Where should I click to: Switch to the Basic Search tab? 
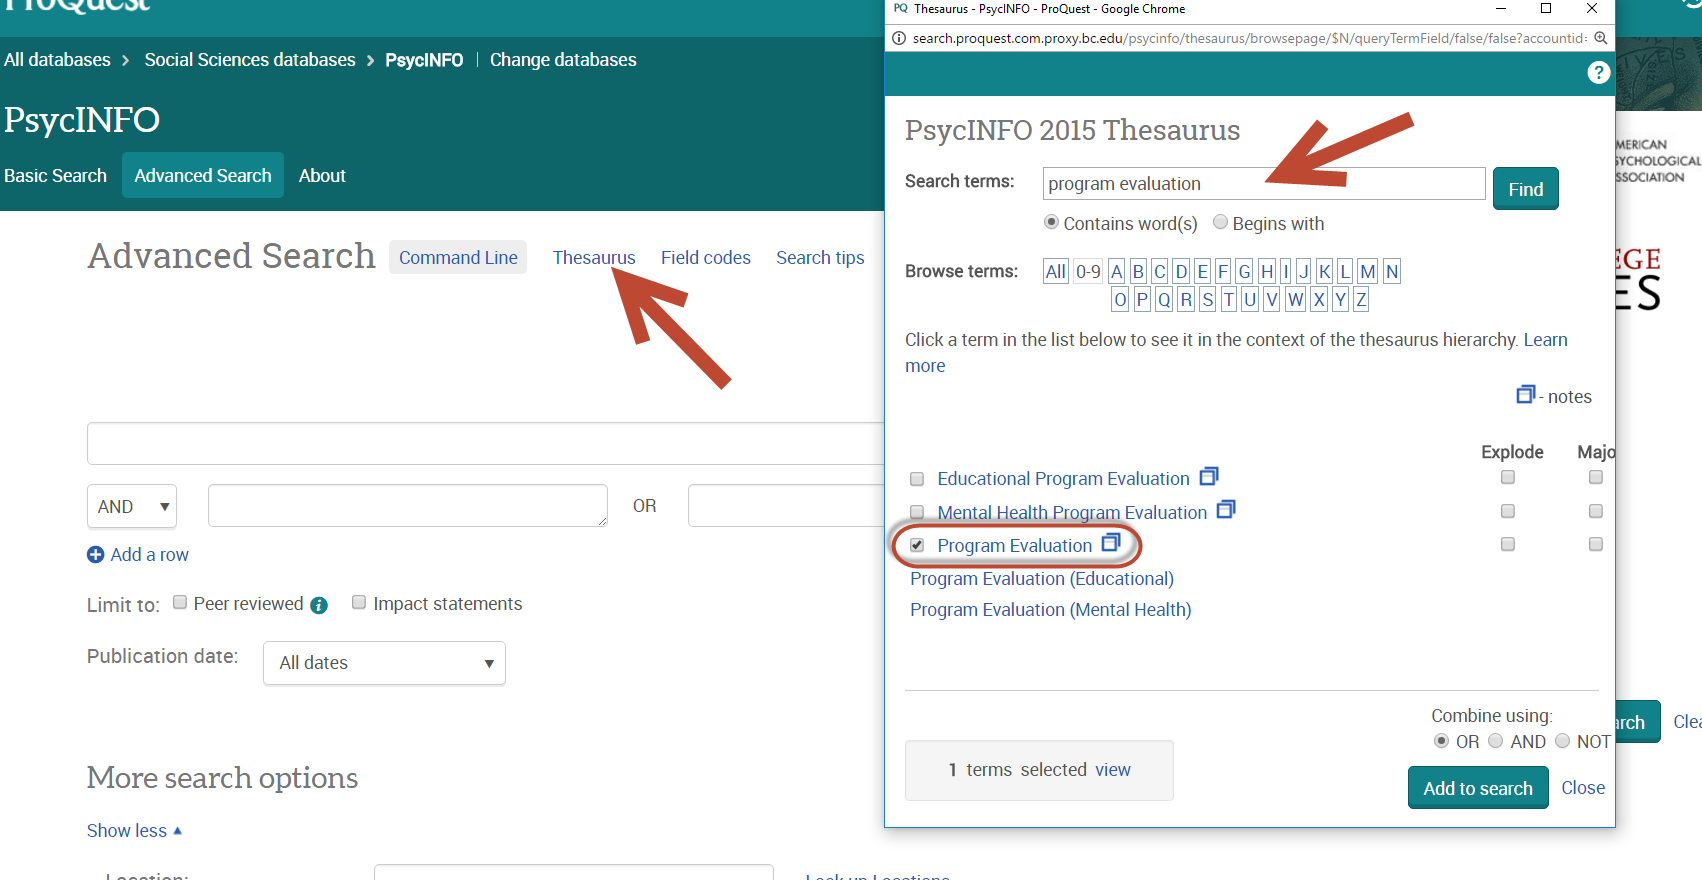click(55, 176)
